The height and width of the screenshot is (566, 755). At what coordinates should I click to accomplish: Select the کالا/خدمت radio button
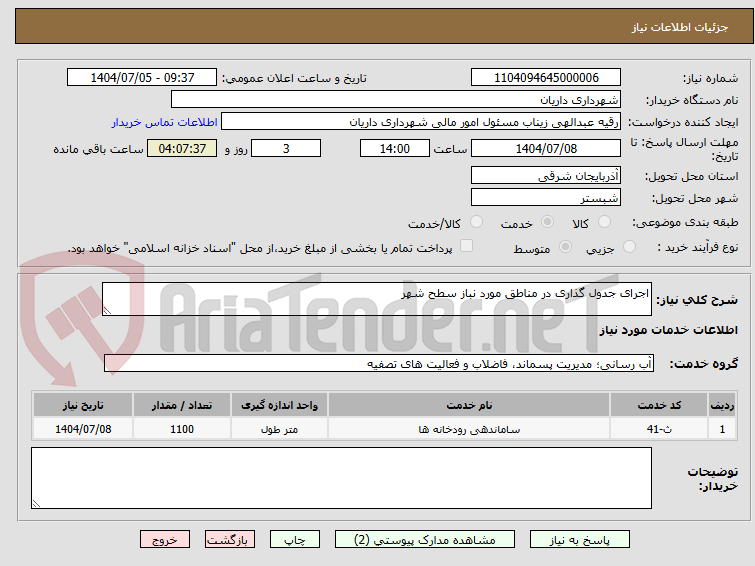476,222
